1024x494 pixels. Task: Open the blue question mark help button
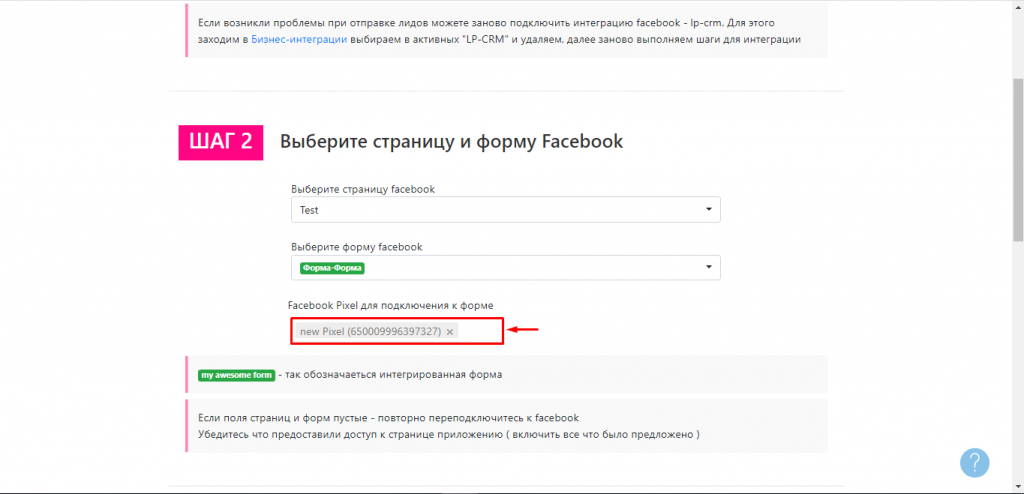(x=974, y=462)
